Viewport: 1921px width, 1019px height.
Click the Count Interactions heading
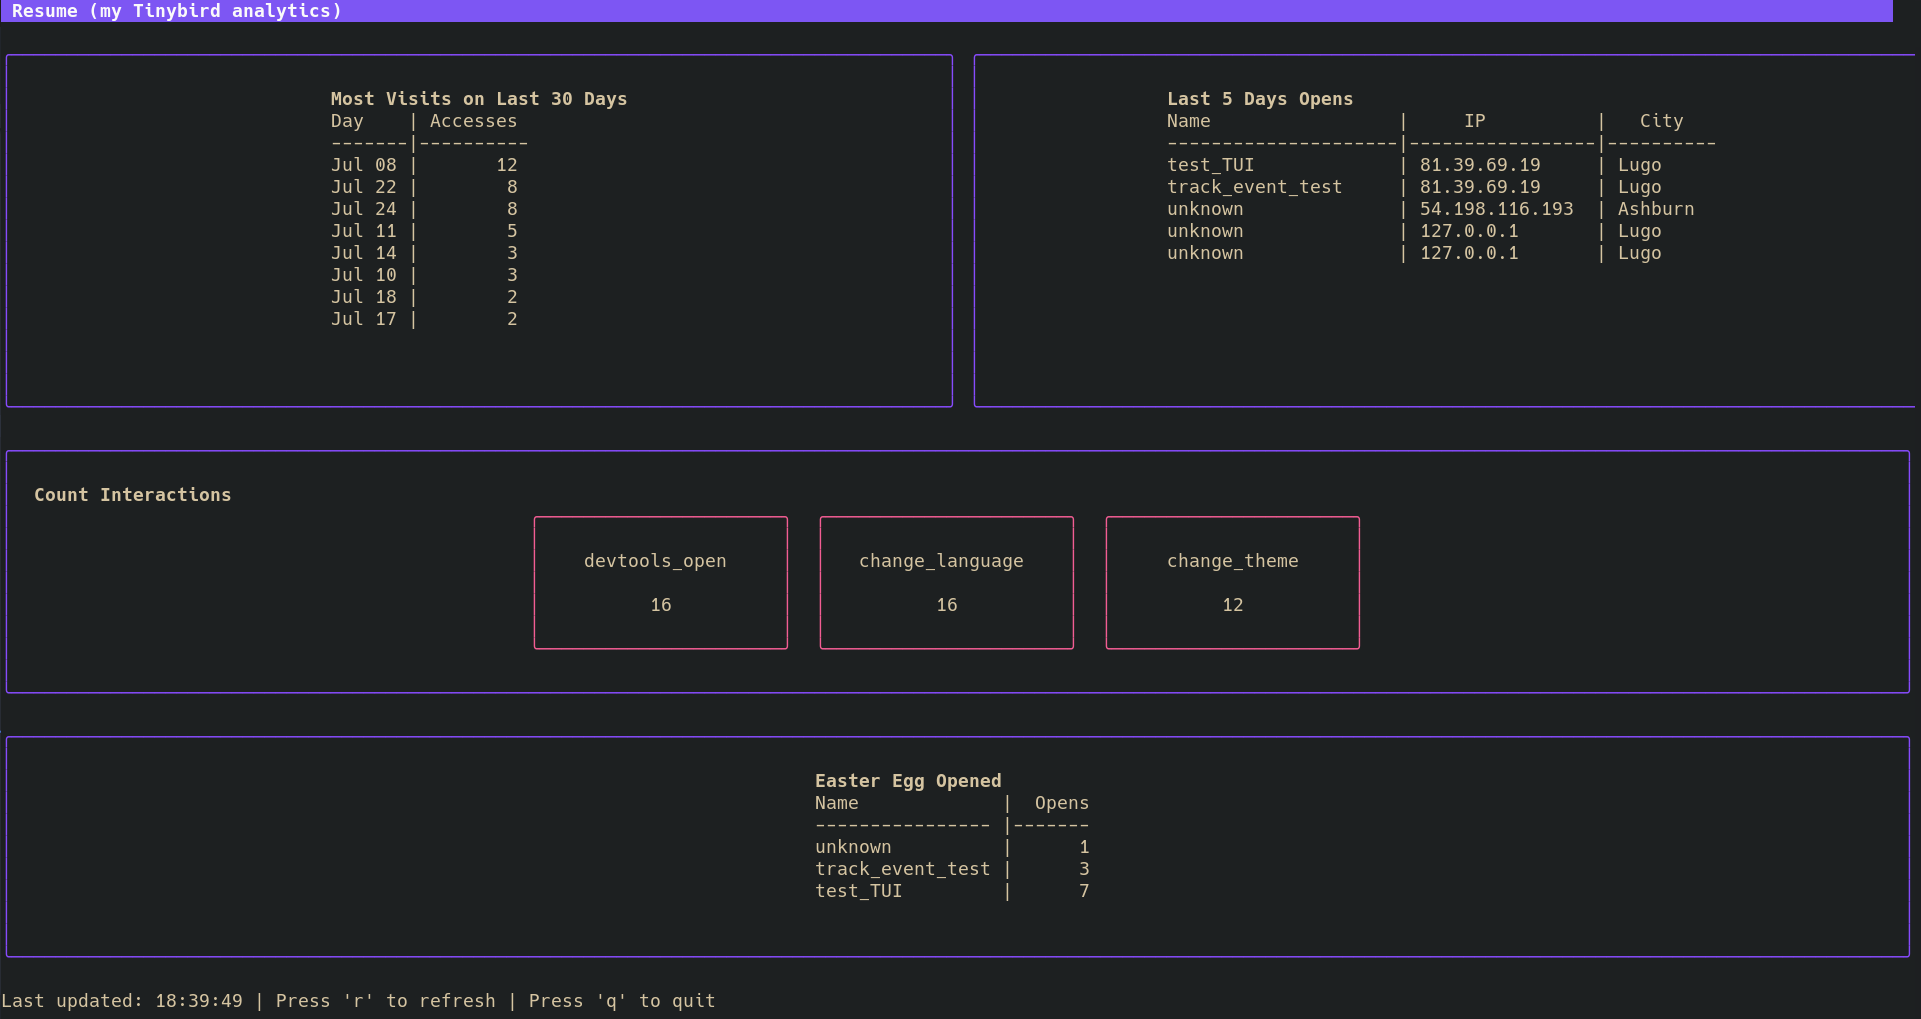132,495
